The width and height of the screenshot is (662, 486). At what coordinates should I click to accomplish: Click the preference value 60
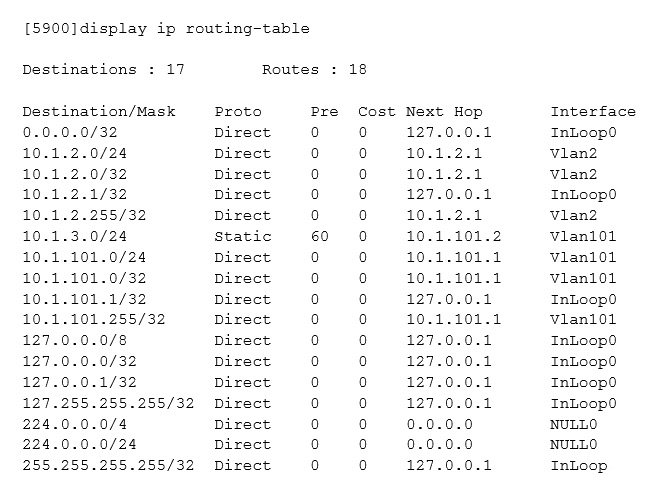point(319,236)
